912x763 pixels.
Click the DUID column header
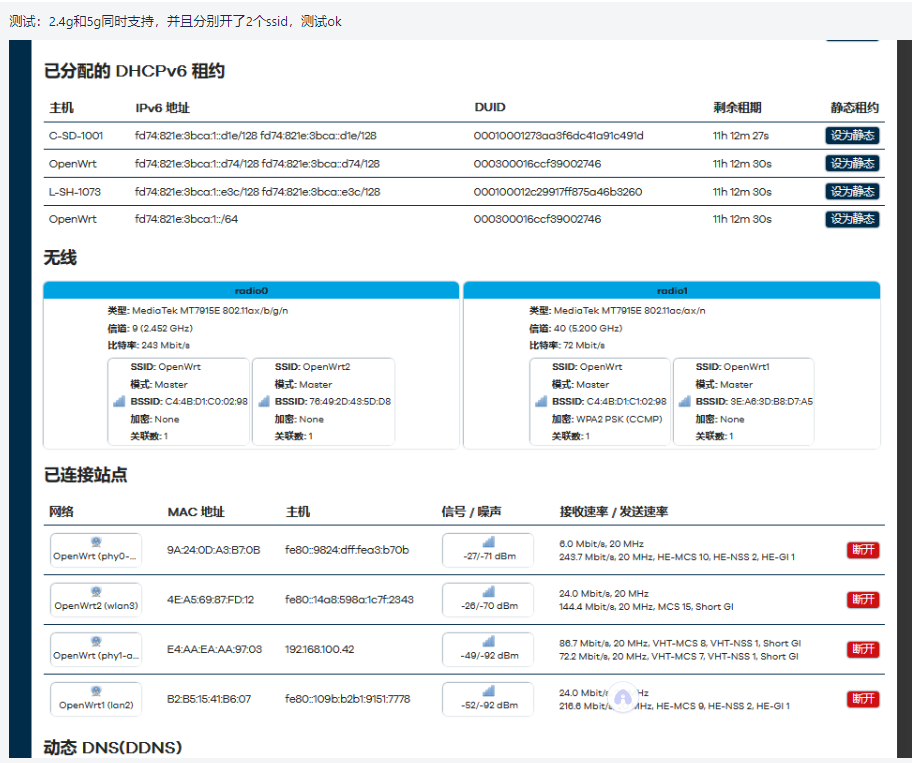click(490, 108)
